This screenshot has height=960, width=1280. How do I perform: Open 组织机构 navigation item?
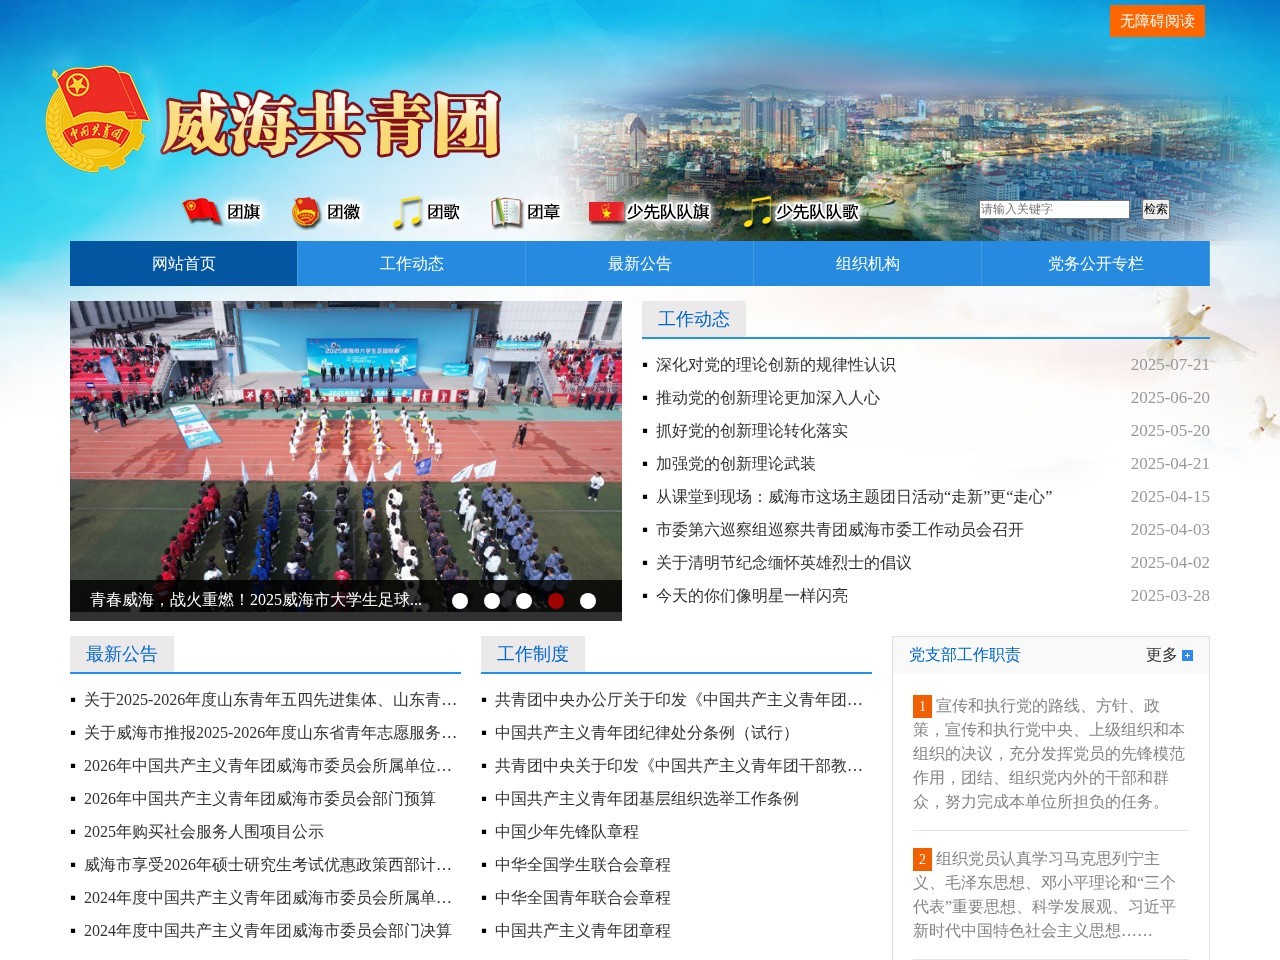(868, 264)
